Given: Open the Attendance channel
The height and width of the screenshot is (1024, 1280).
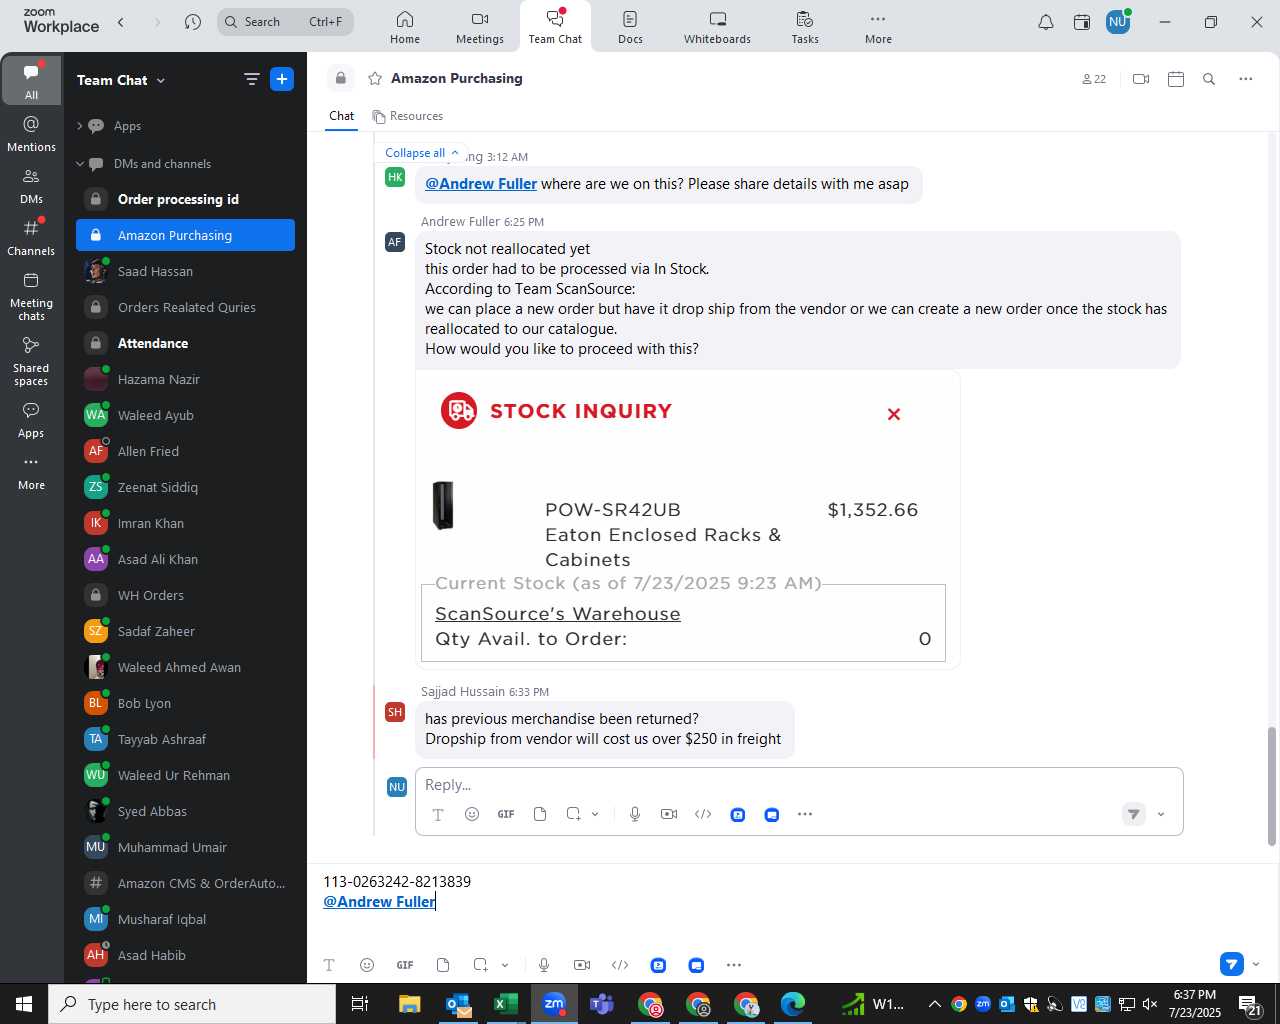Looking at the screenshot, I should 185,343.
